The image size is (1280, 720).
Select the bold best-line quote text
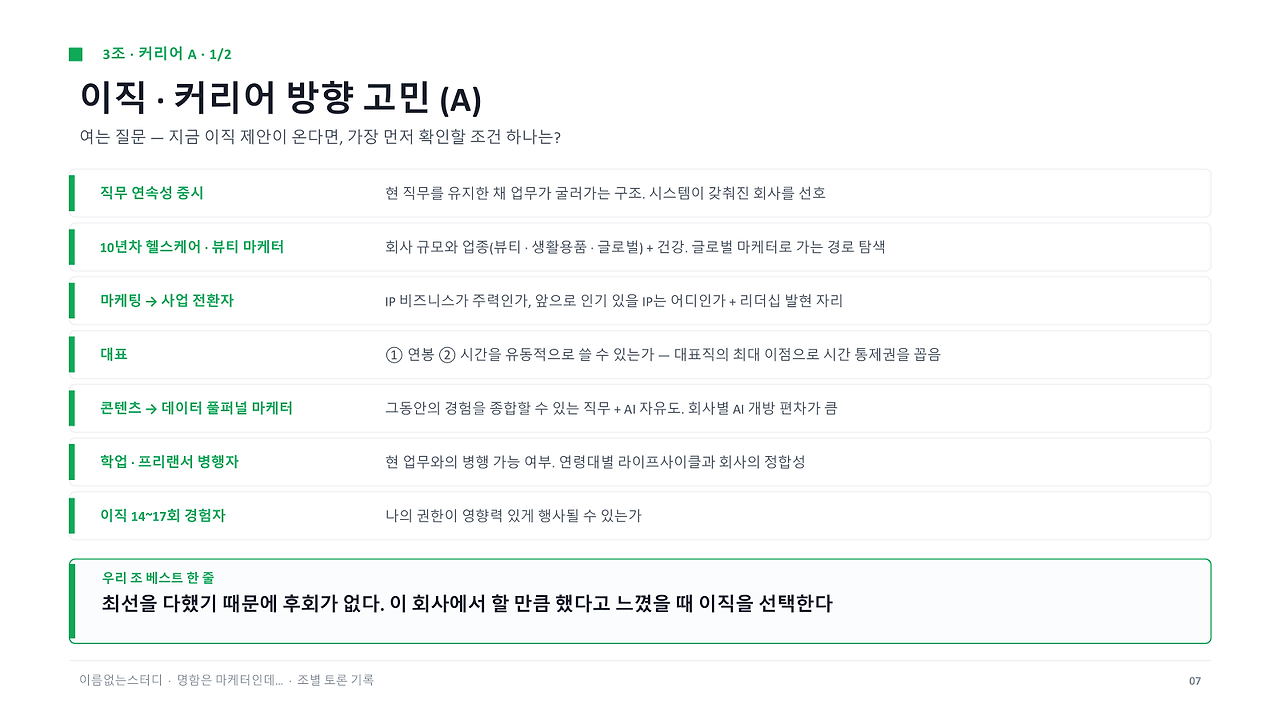pos(467,604)
